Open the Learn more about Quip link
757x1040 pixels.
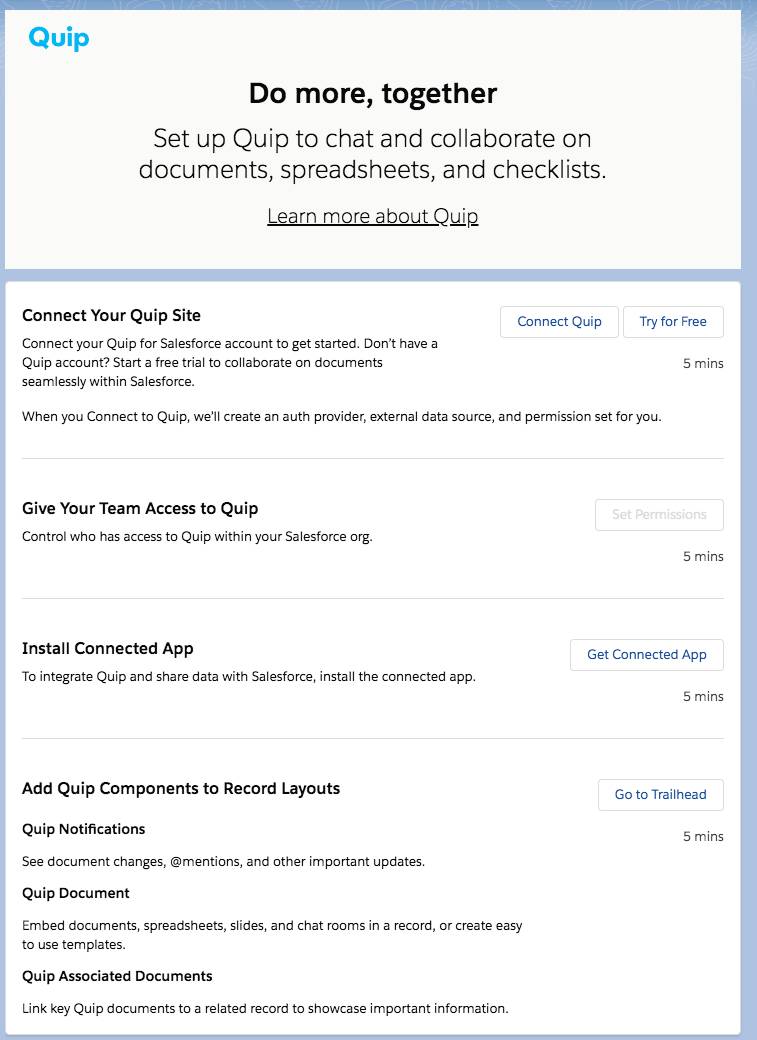tap(372, 216)
